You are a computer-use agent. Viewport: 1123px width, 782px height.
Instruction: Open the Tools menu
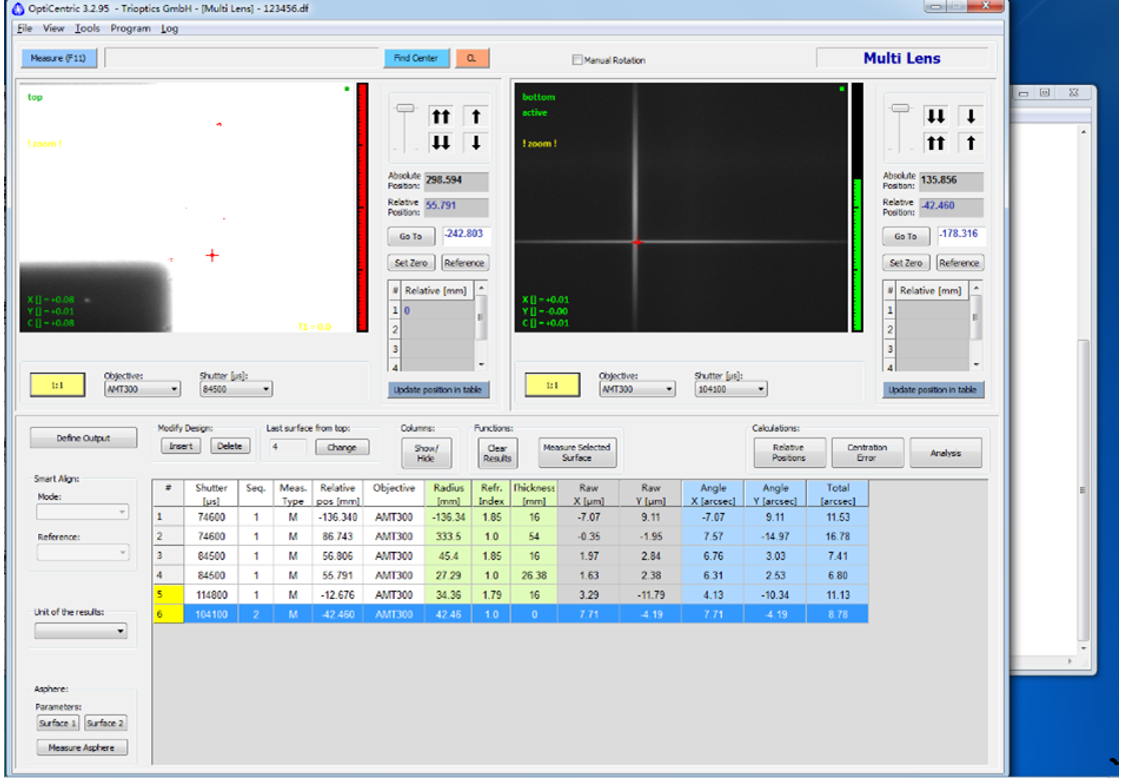[x=87, y=28]
